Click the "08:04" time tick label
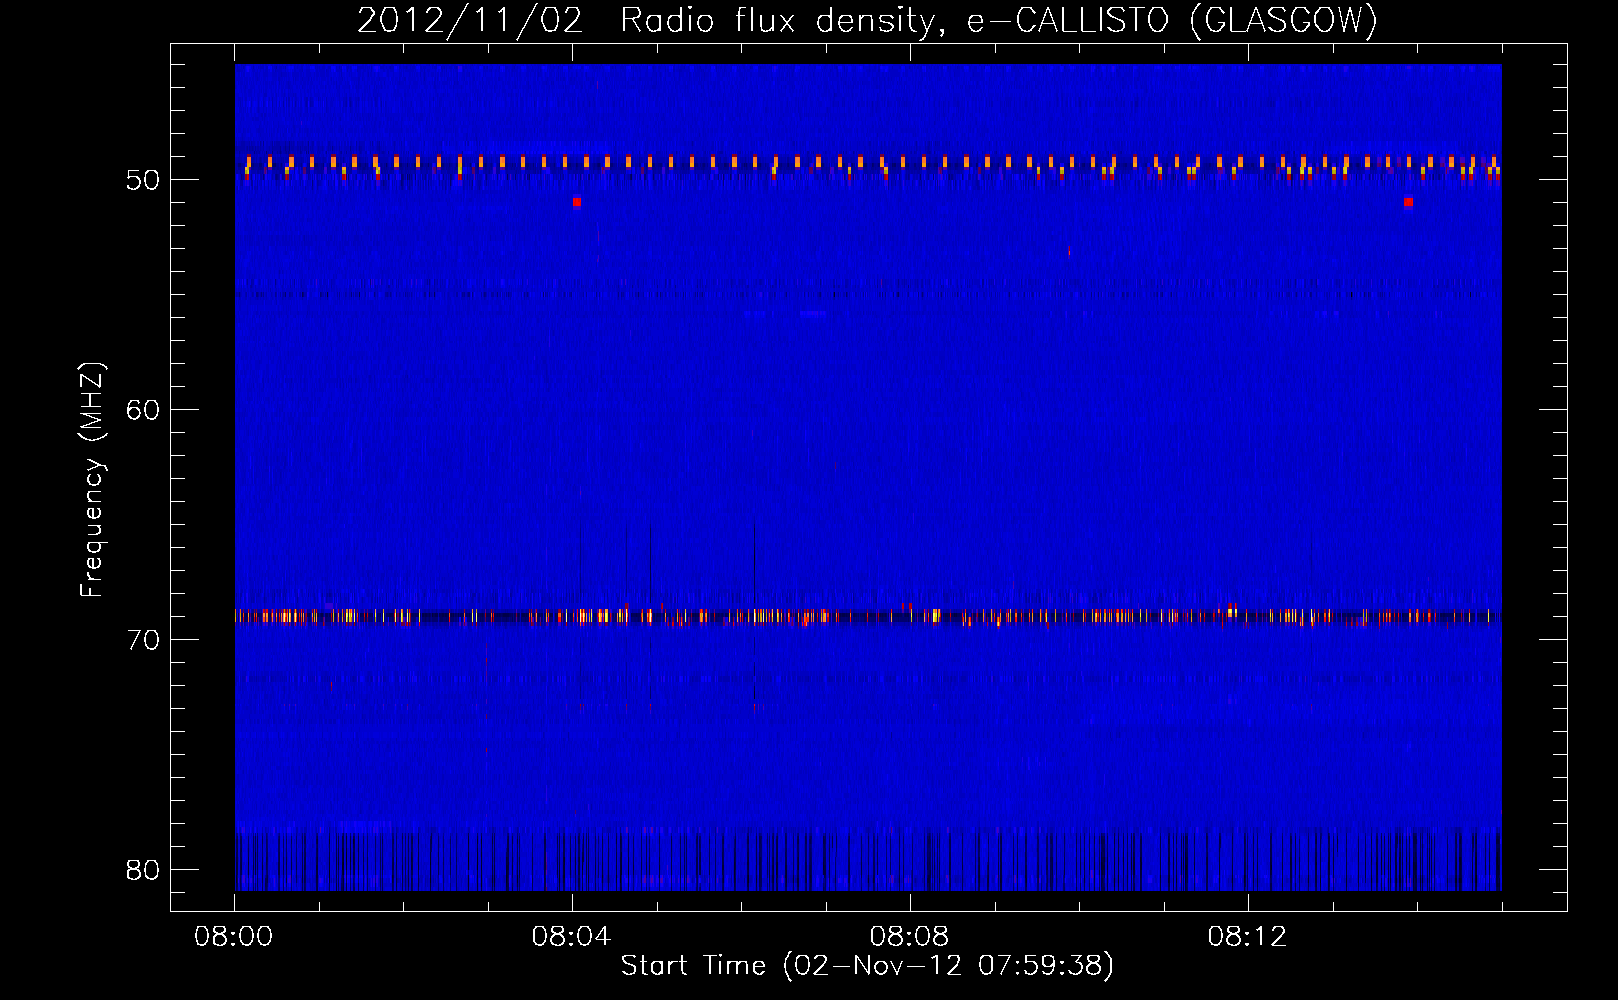 pos(572,937)
